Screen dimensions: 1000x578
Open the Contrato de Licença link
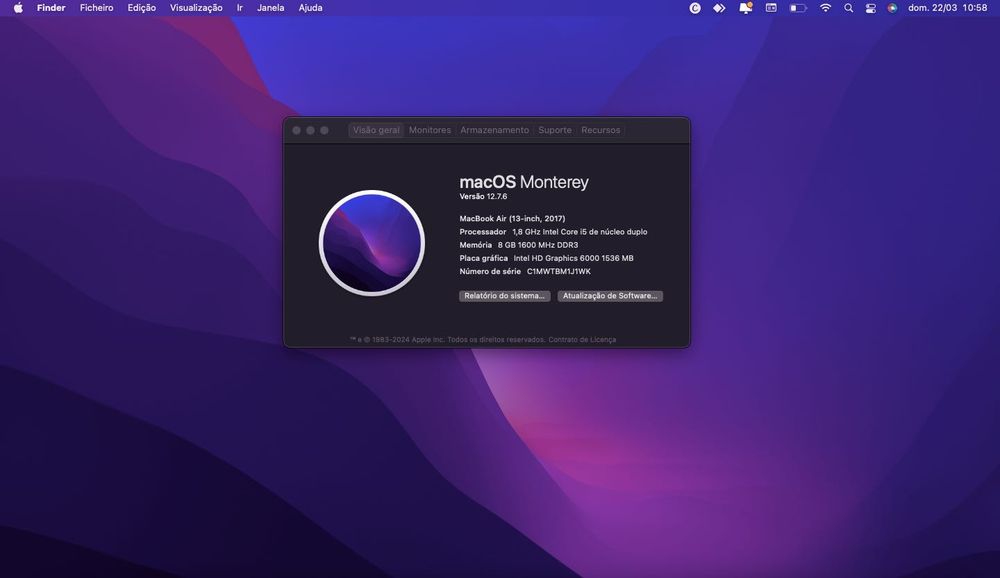click(582, 339)
